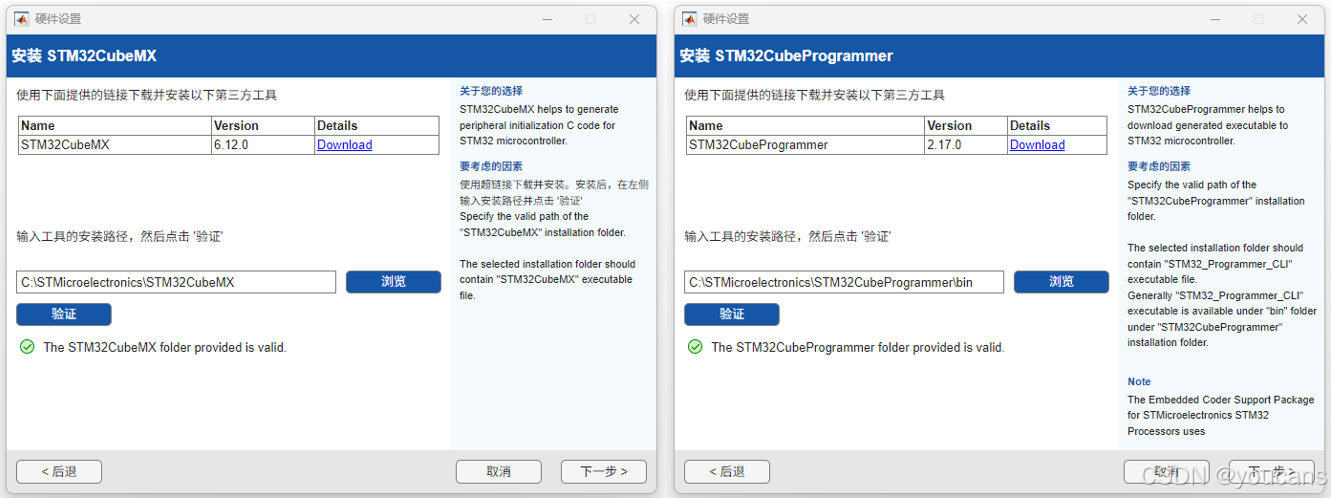The height and width of the screenshot is (498, 1332).
Task: Go back with 后退 in the STM32CubeProgrammer window
Action: (727, 471)
